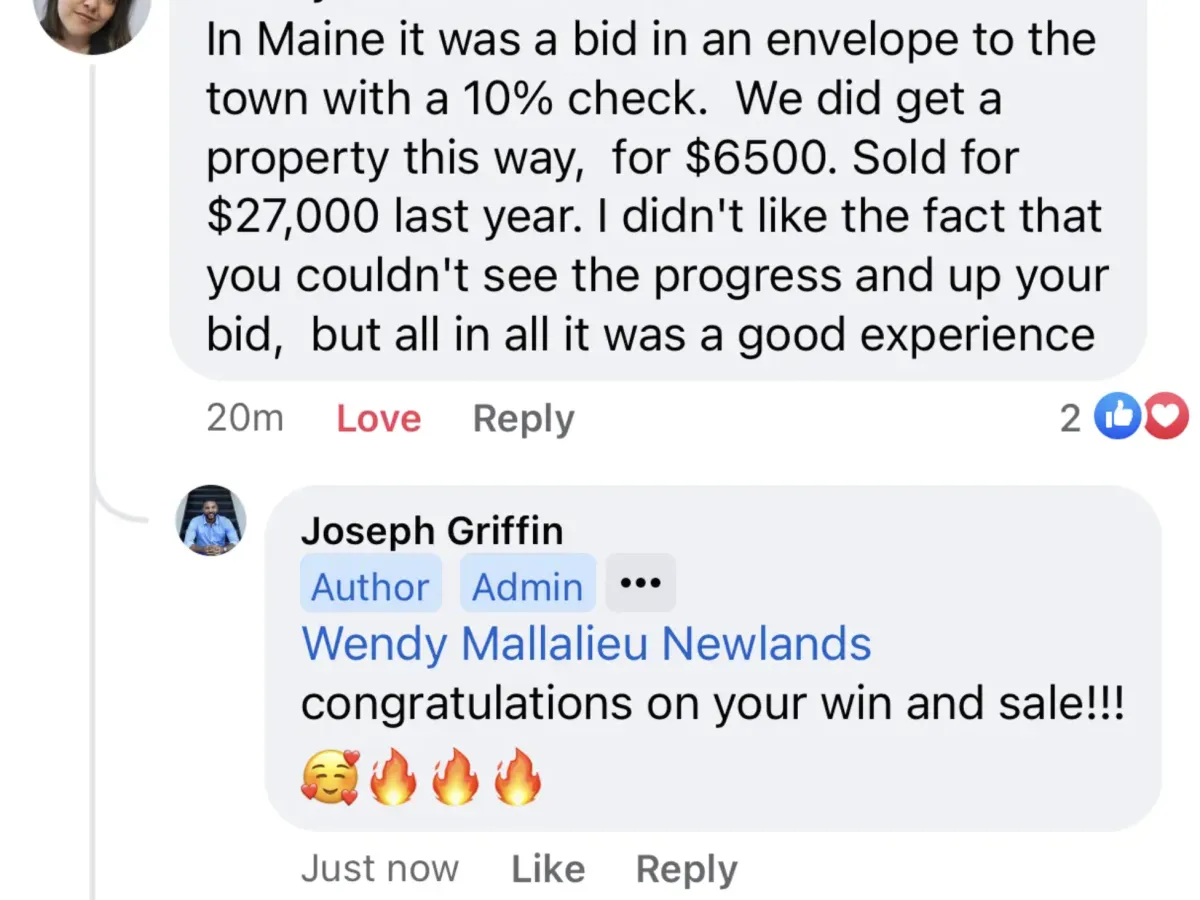Image resolution: width=1200 pixels, height=900 pixels.
Task: Toggle the Love reaction on the Maine comment
Action: point(378,418)
